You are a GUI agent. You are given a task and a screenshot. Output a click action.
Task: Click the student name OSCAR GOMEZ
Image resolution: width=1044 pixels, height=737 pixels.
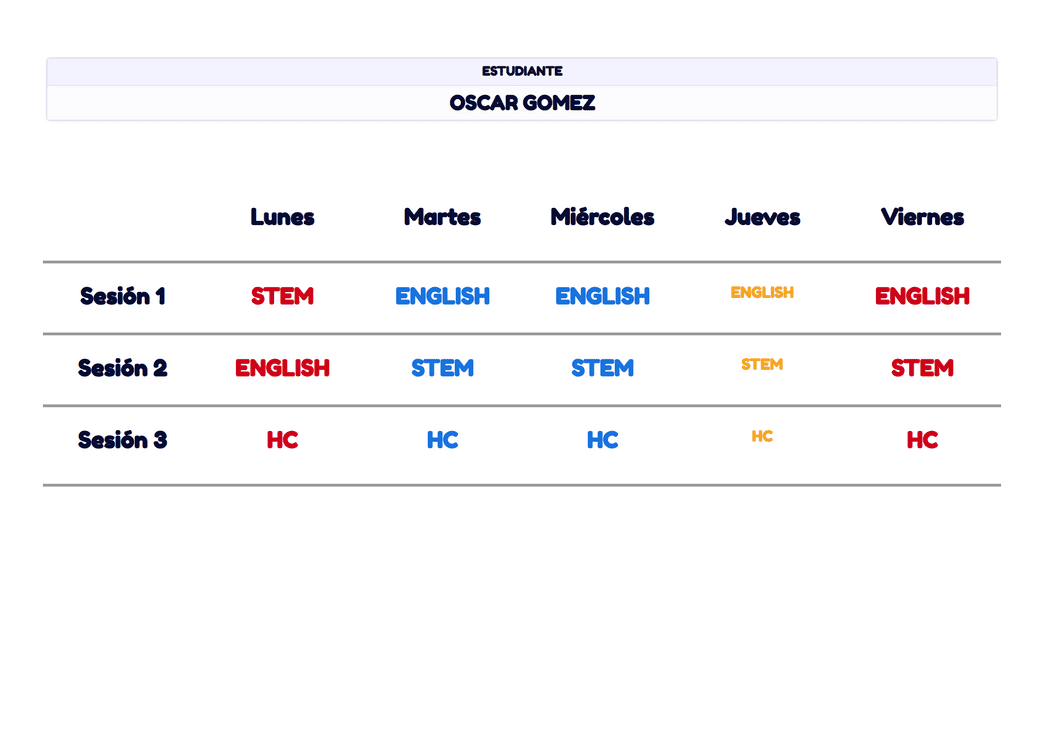tap(522, 103)
